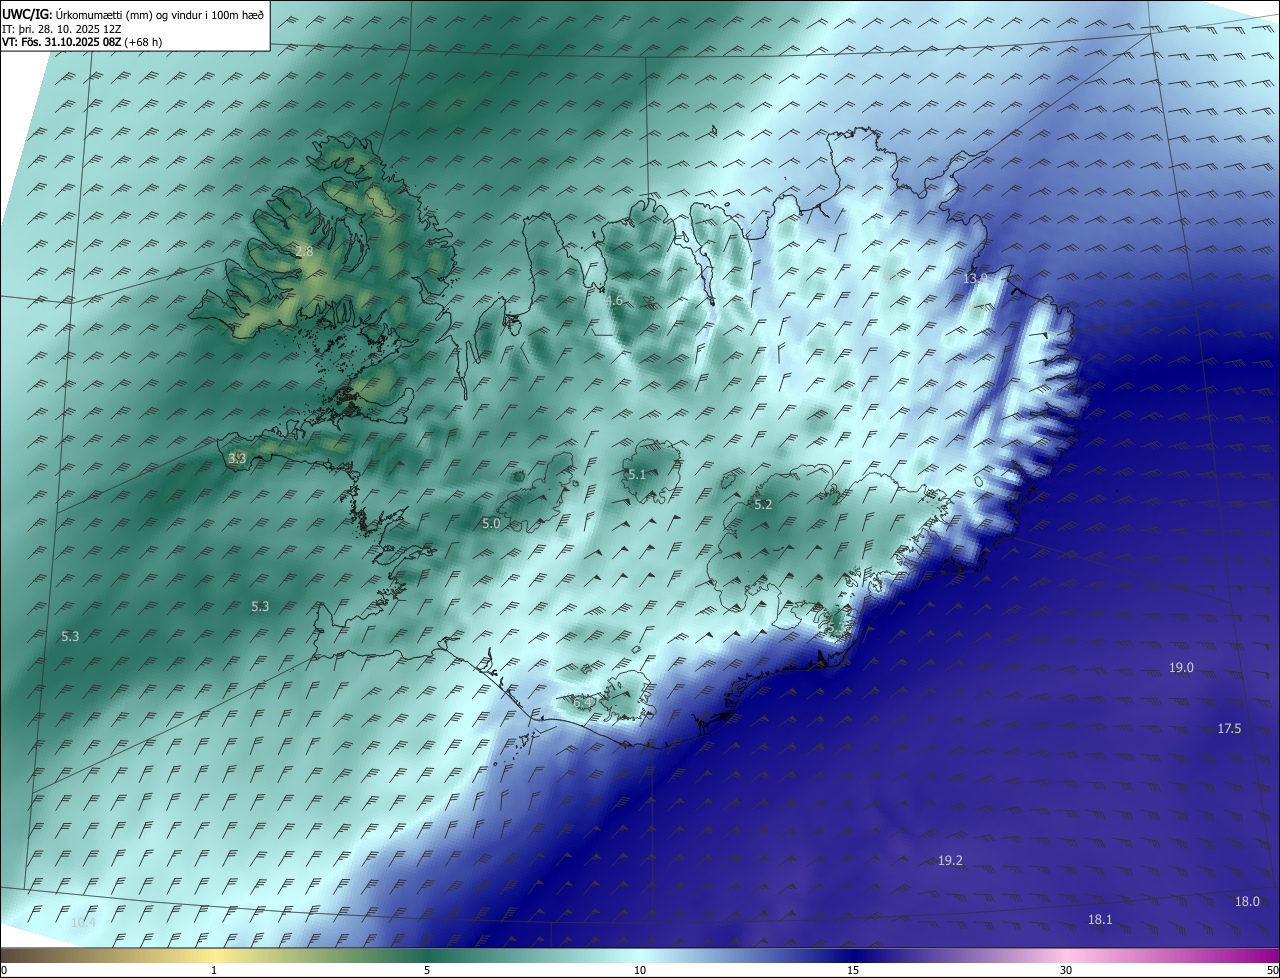
Task: Click the "5" tick label on the color scale
Action: (427, 970)
